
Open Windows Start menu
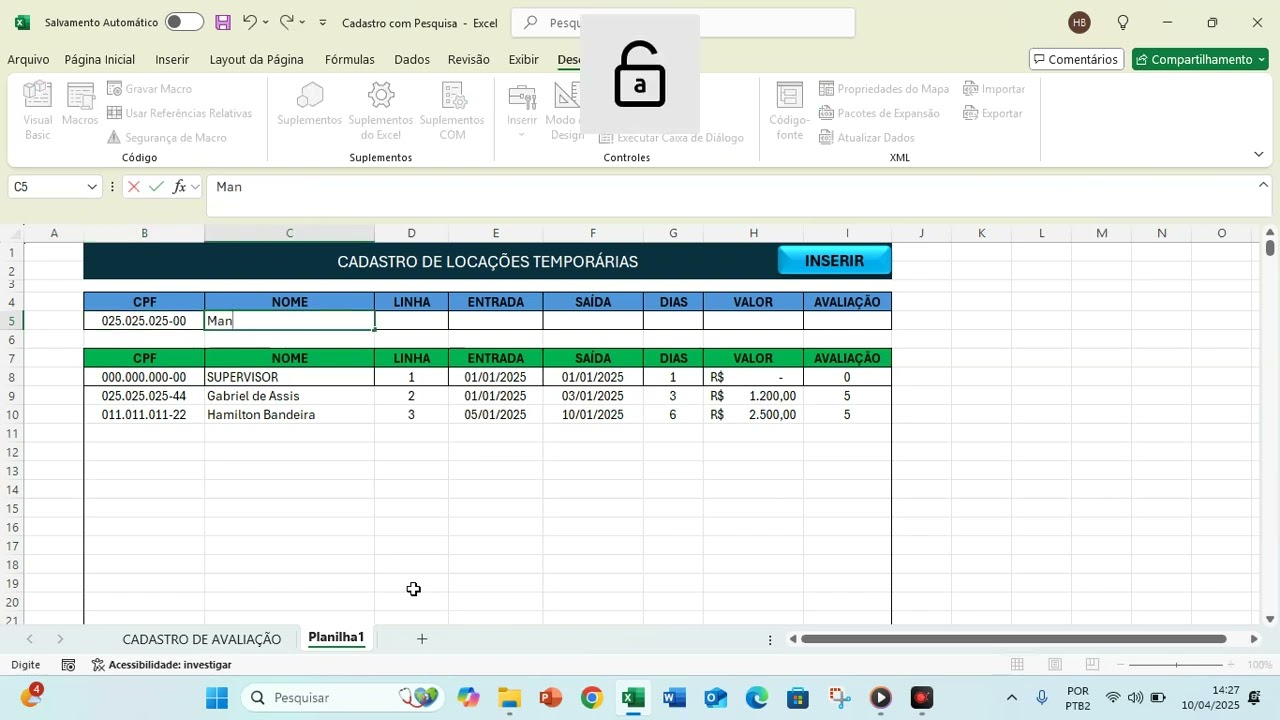point(217,698)
